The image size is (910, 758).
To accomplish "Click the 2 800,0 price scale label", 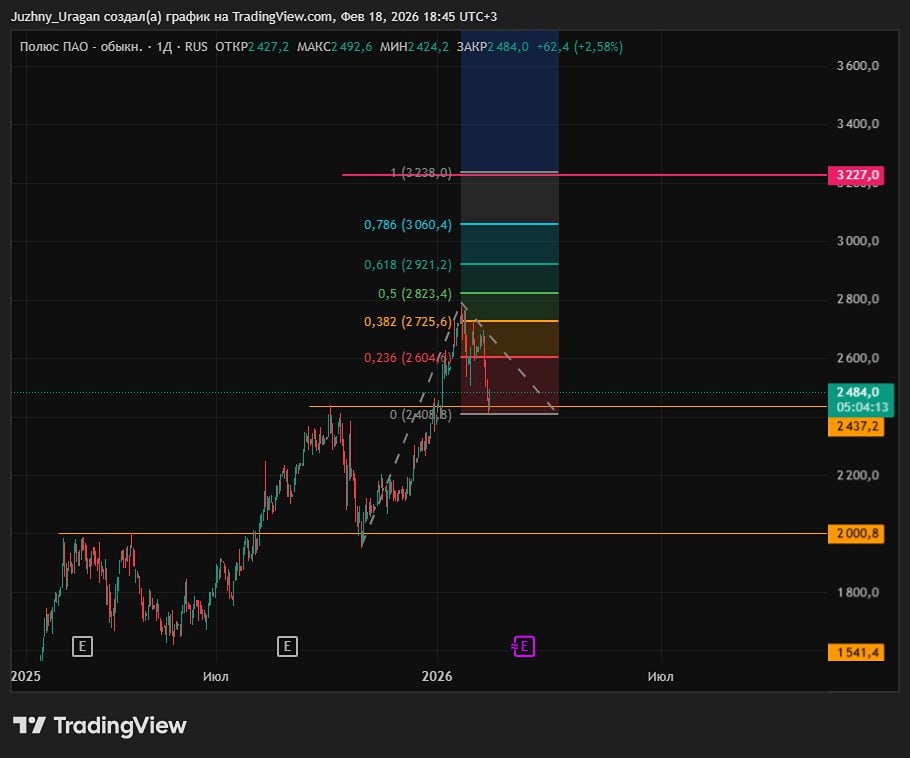I will [x=858, y=299].
